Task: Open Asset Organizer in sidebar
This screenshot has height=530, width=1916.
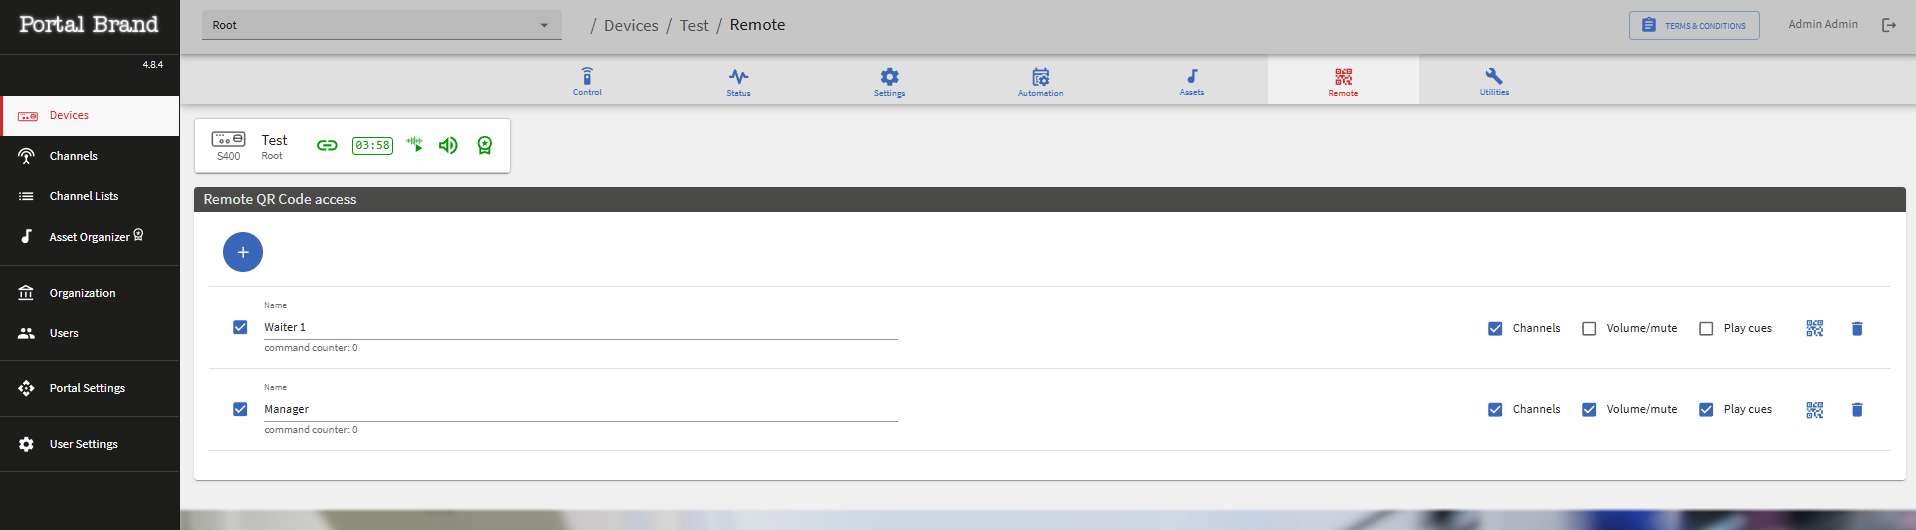Action: tap(90, 236)
